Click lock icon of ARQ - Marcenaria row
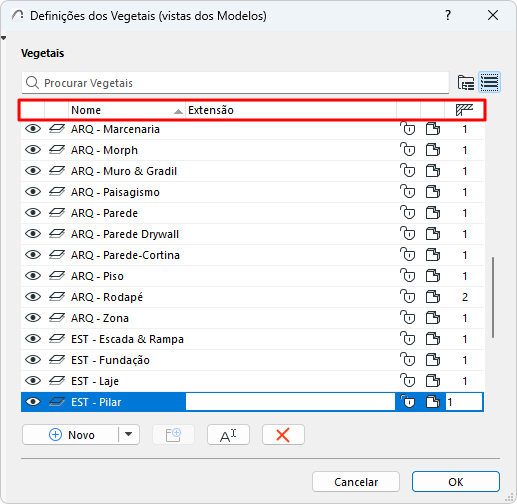The image size is (517, 504). [408, 129]
